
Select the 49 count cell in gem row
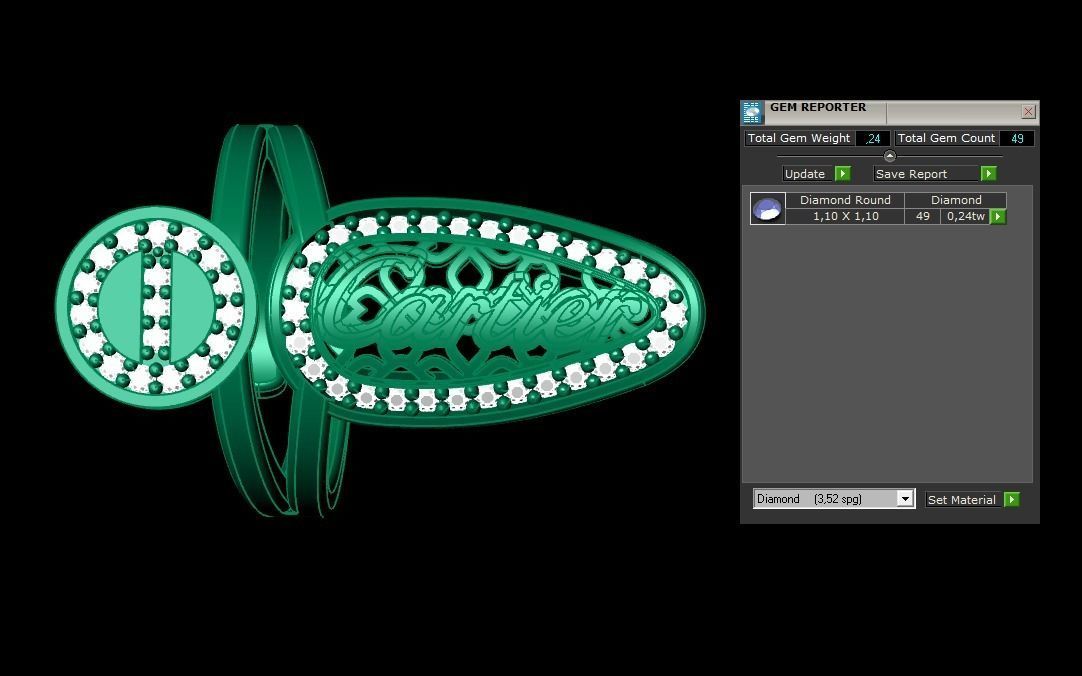point(923,217)
